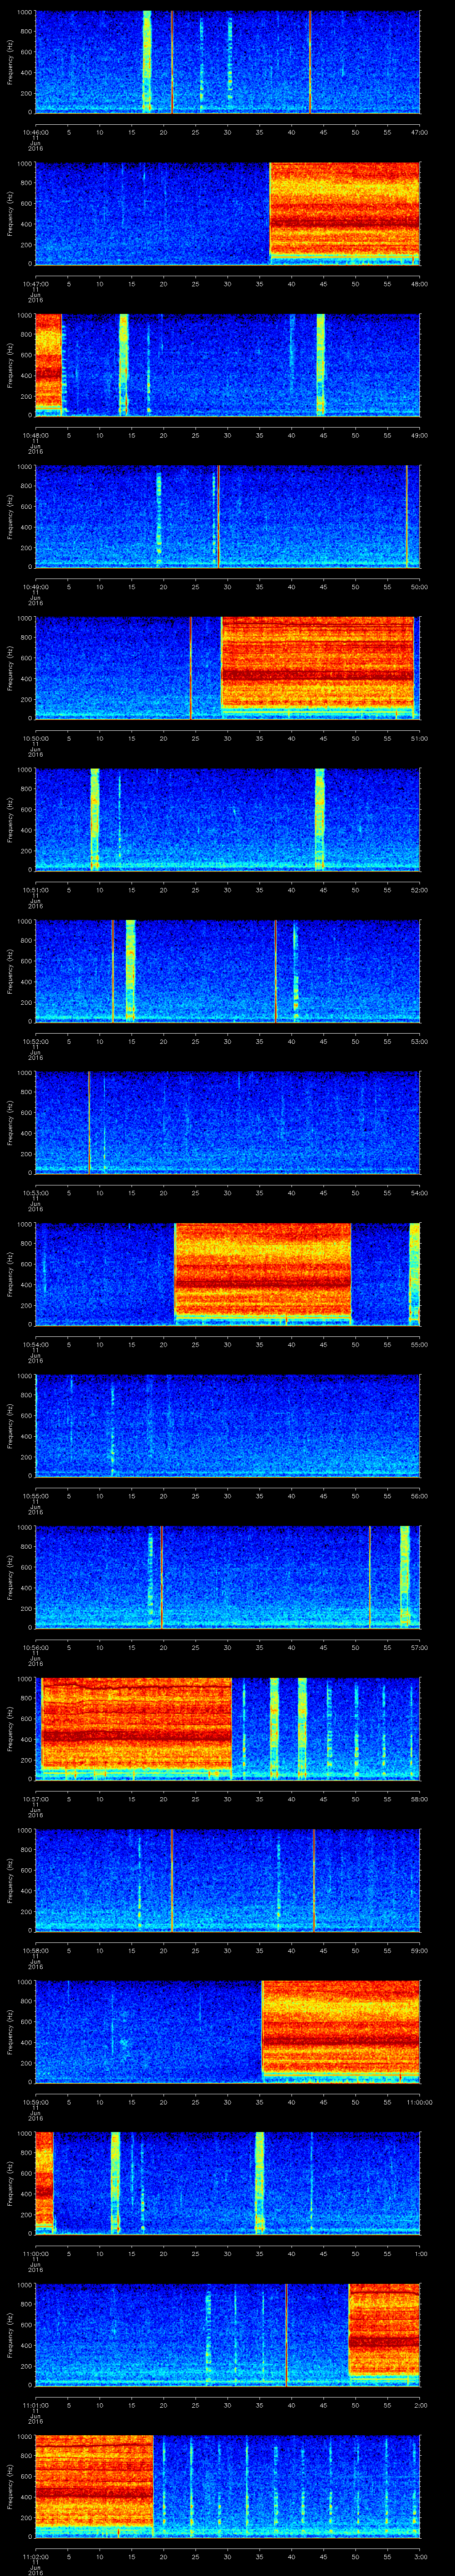
Task: Choose the spectrogram panel starting at 10:51:00
Action: pyautogui.click(x=227, y=820)
